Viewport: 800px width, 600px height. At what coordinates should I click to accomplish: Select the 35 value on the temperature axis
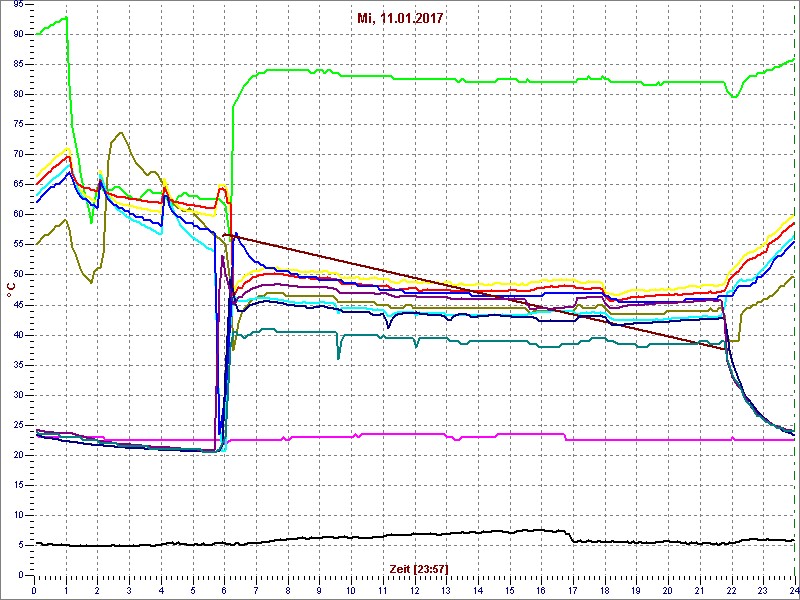[x=18, y=365]
